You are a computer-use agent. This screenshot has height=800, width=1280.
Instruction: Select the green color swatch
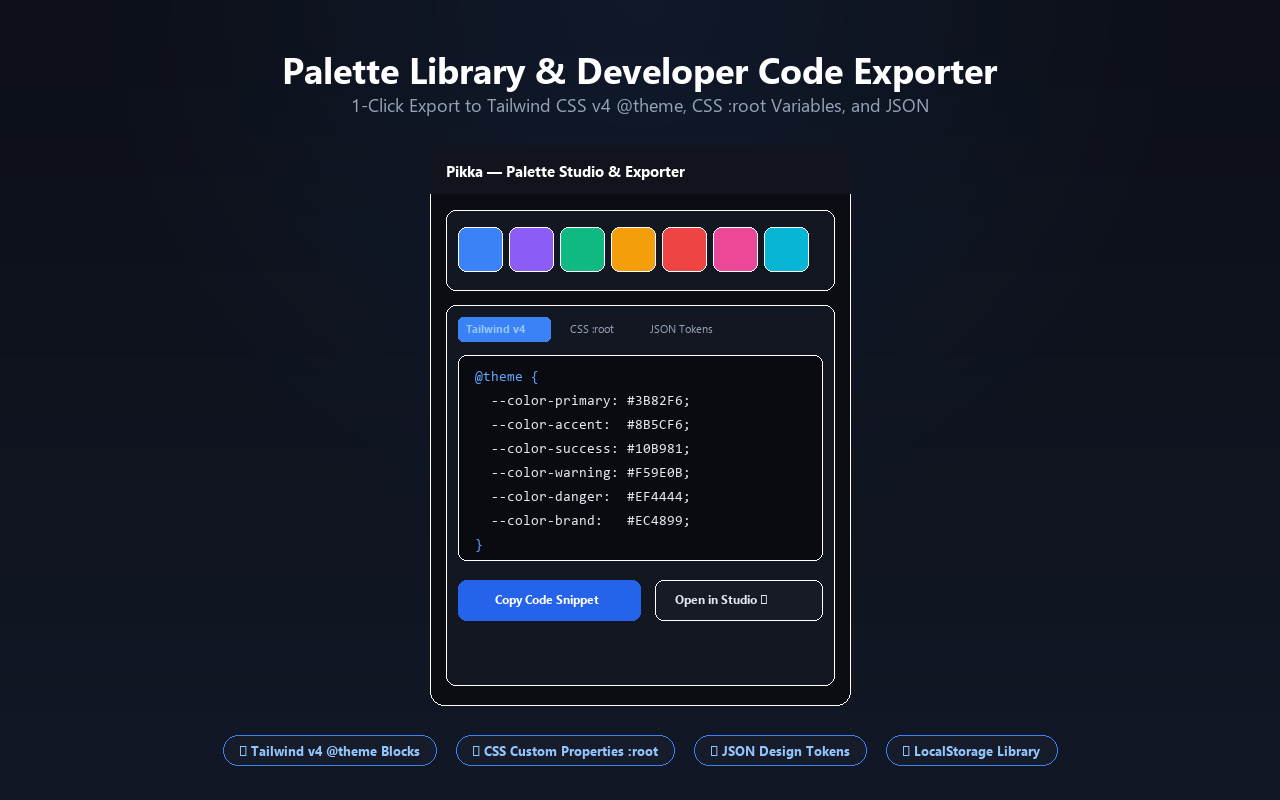click(x=582, y=249)
